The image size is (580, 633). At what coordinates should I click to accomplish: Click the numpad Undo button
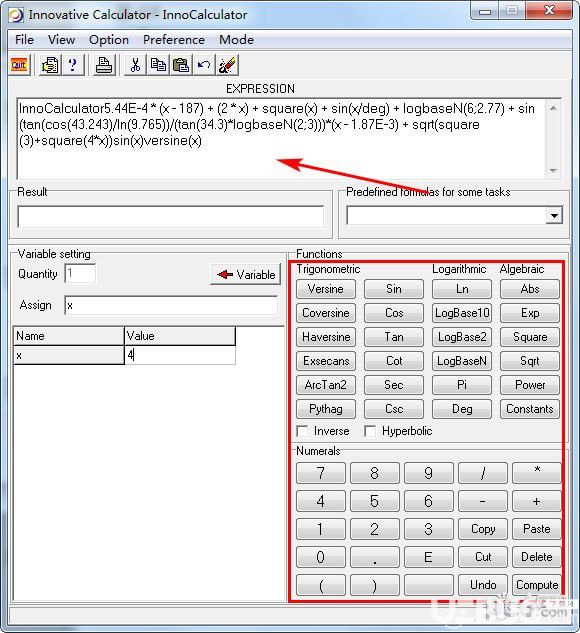click(483, 585)
